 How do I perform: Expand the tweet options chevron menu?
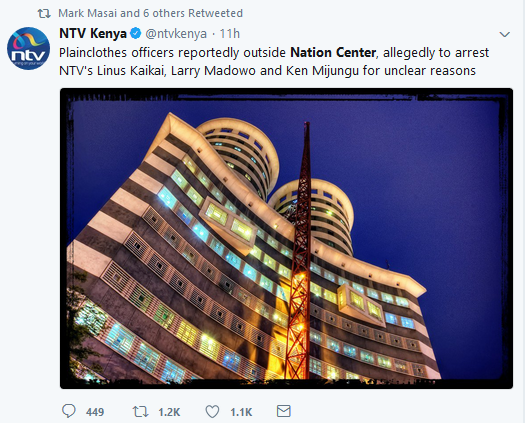click(x=504, y=34)
